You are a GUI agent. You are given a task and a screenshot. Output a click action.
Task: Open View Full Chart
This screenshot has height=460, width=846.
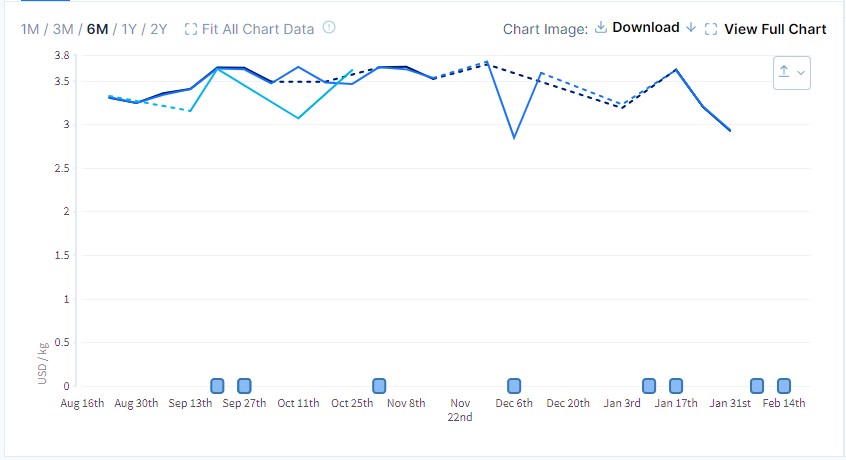click(775, 29)
